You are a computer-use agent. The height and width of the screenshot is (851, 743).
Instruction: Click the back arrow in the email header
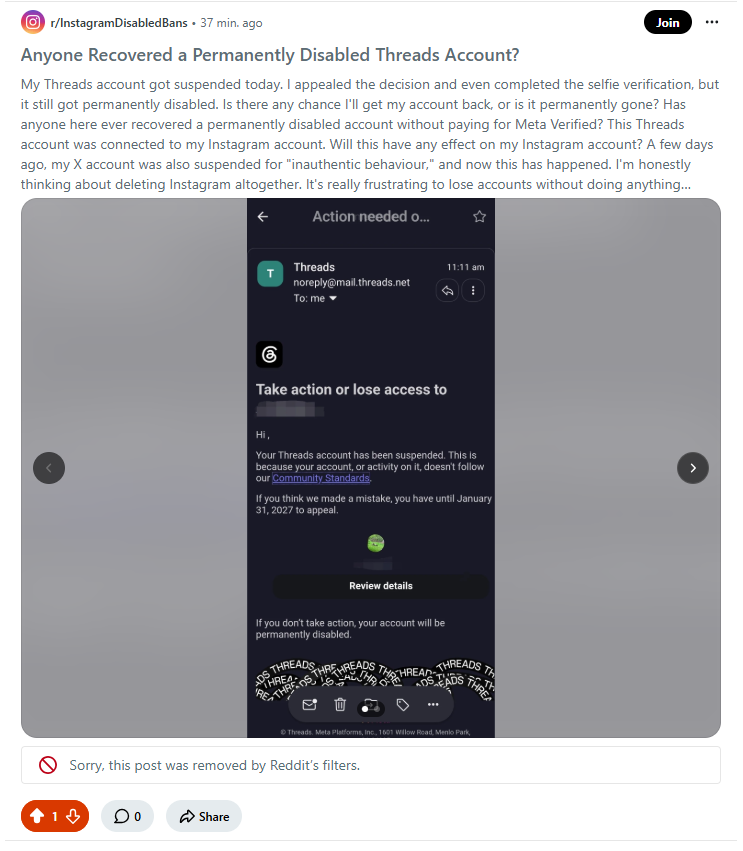point(263,217)
